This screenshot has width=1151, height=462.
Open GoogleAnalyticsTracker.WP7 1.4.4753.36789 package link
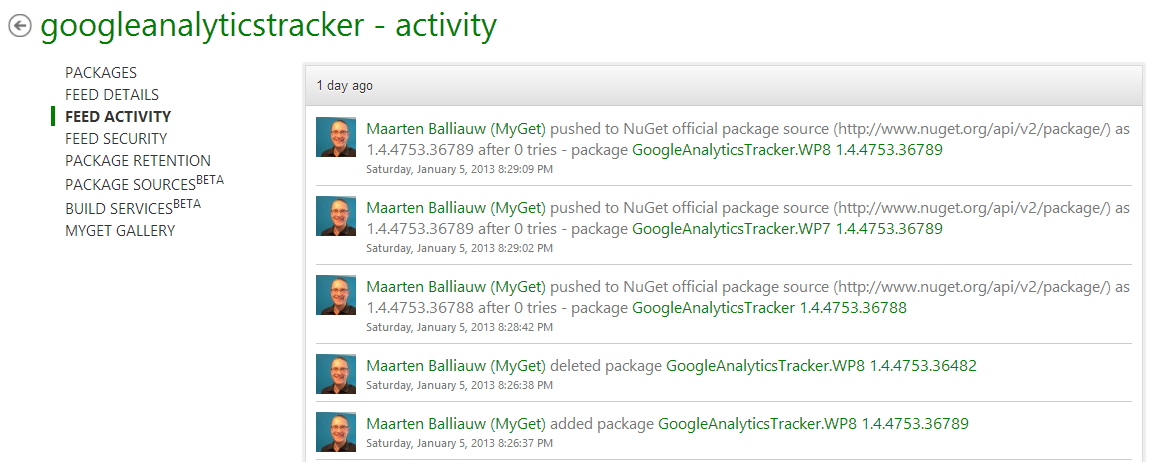(x=788, y=228)
